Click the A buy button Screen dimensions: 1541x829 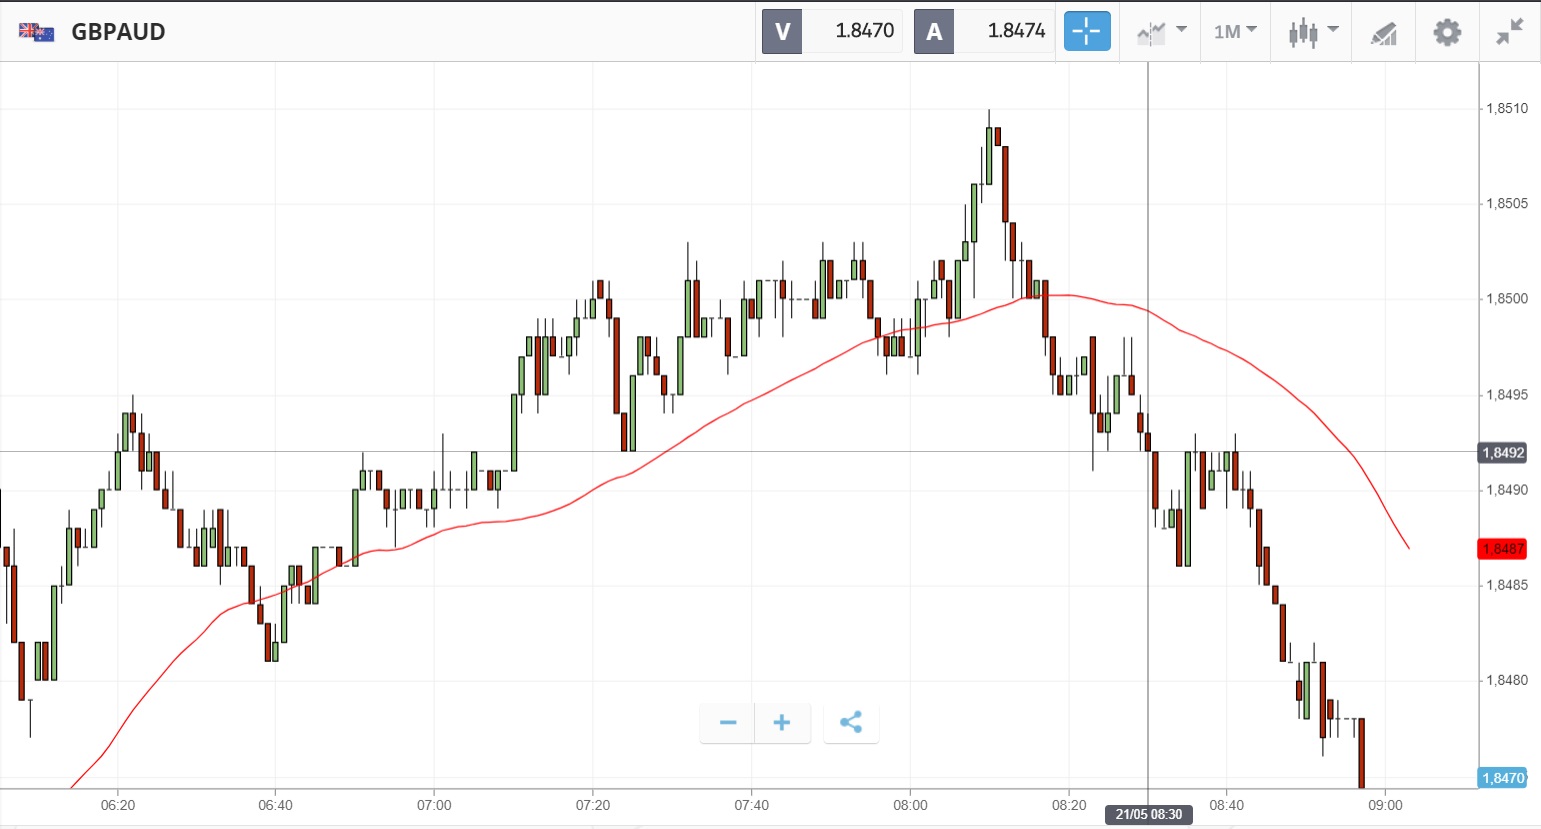(x=934, y=31)
